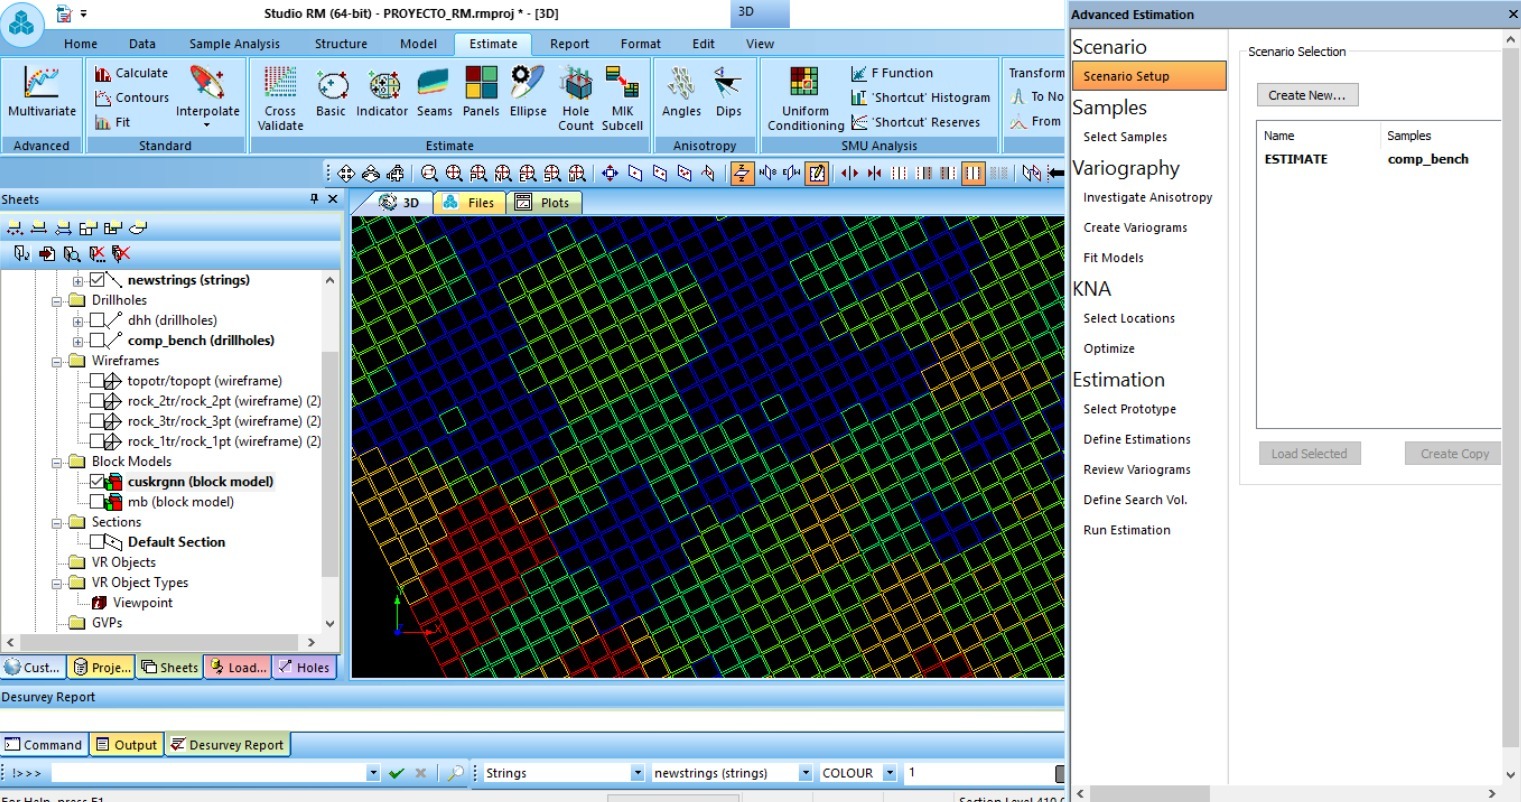1521x802 pixels.
Task: Click the blue four-arrow move icon
Action: (x=610, y=173)
